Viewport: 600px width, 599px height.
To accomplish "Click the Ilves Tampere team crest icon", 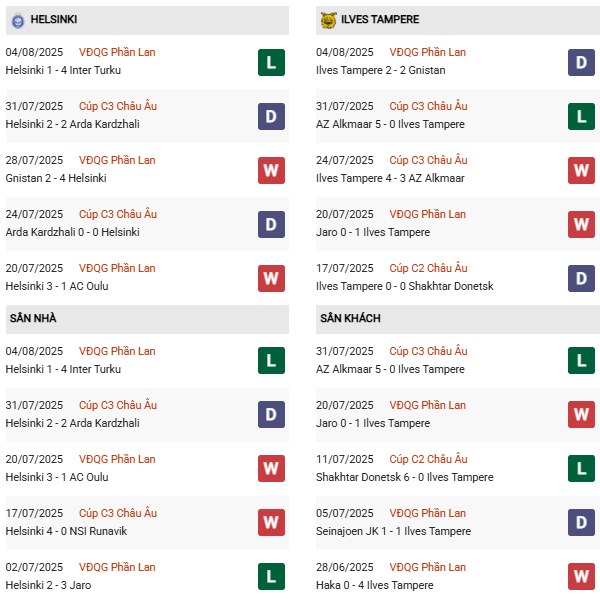I will pyautogui.click(x=327, y=19).
